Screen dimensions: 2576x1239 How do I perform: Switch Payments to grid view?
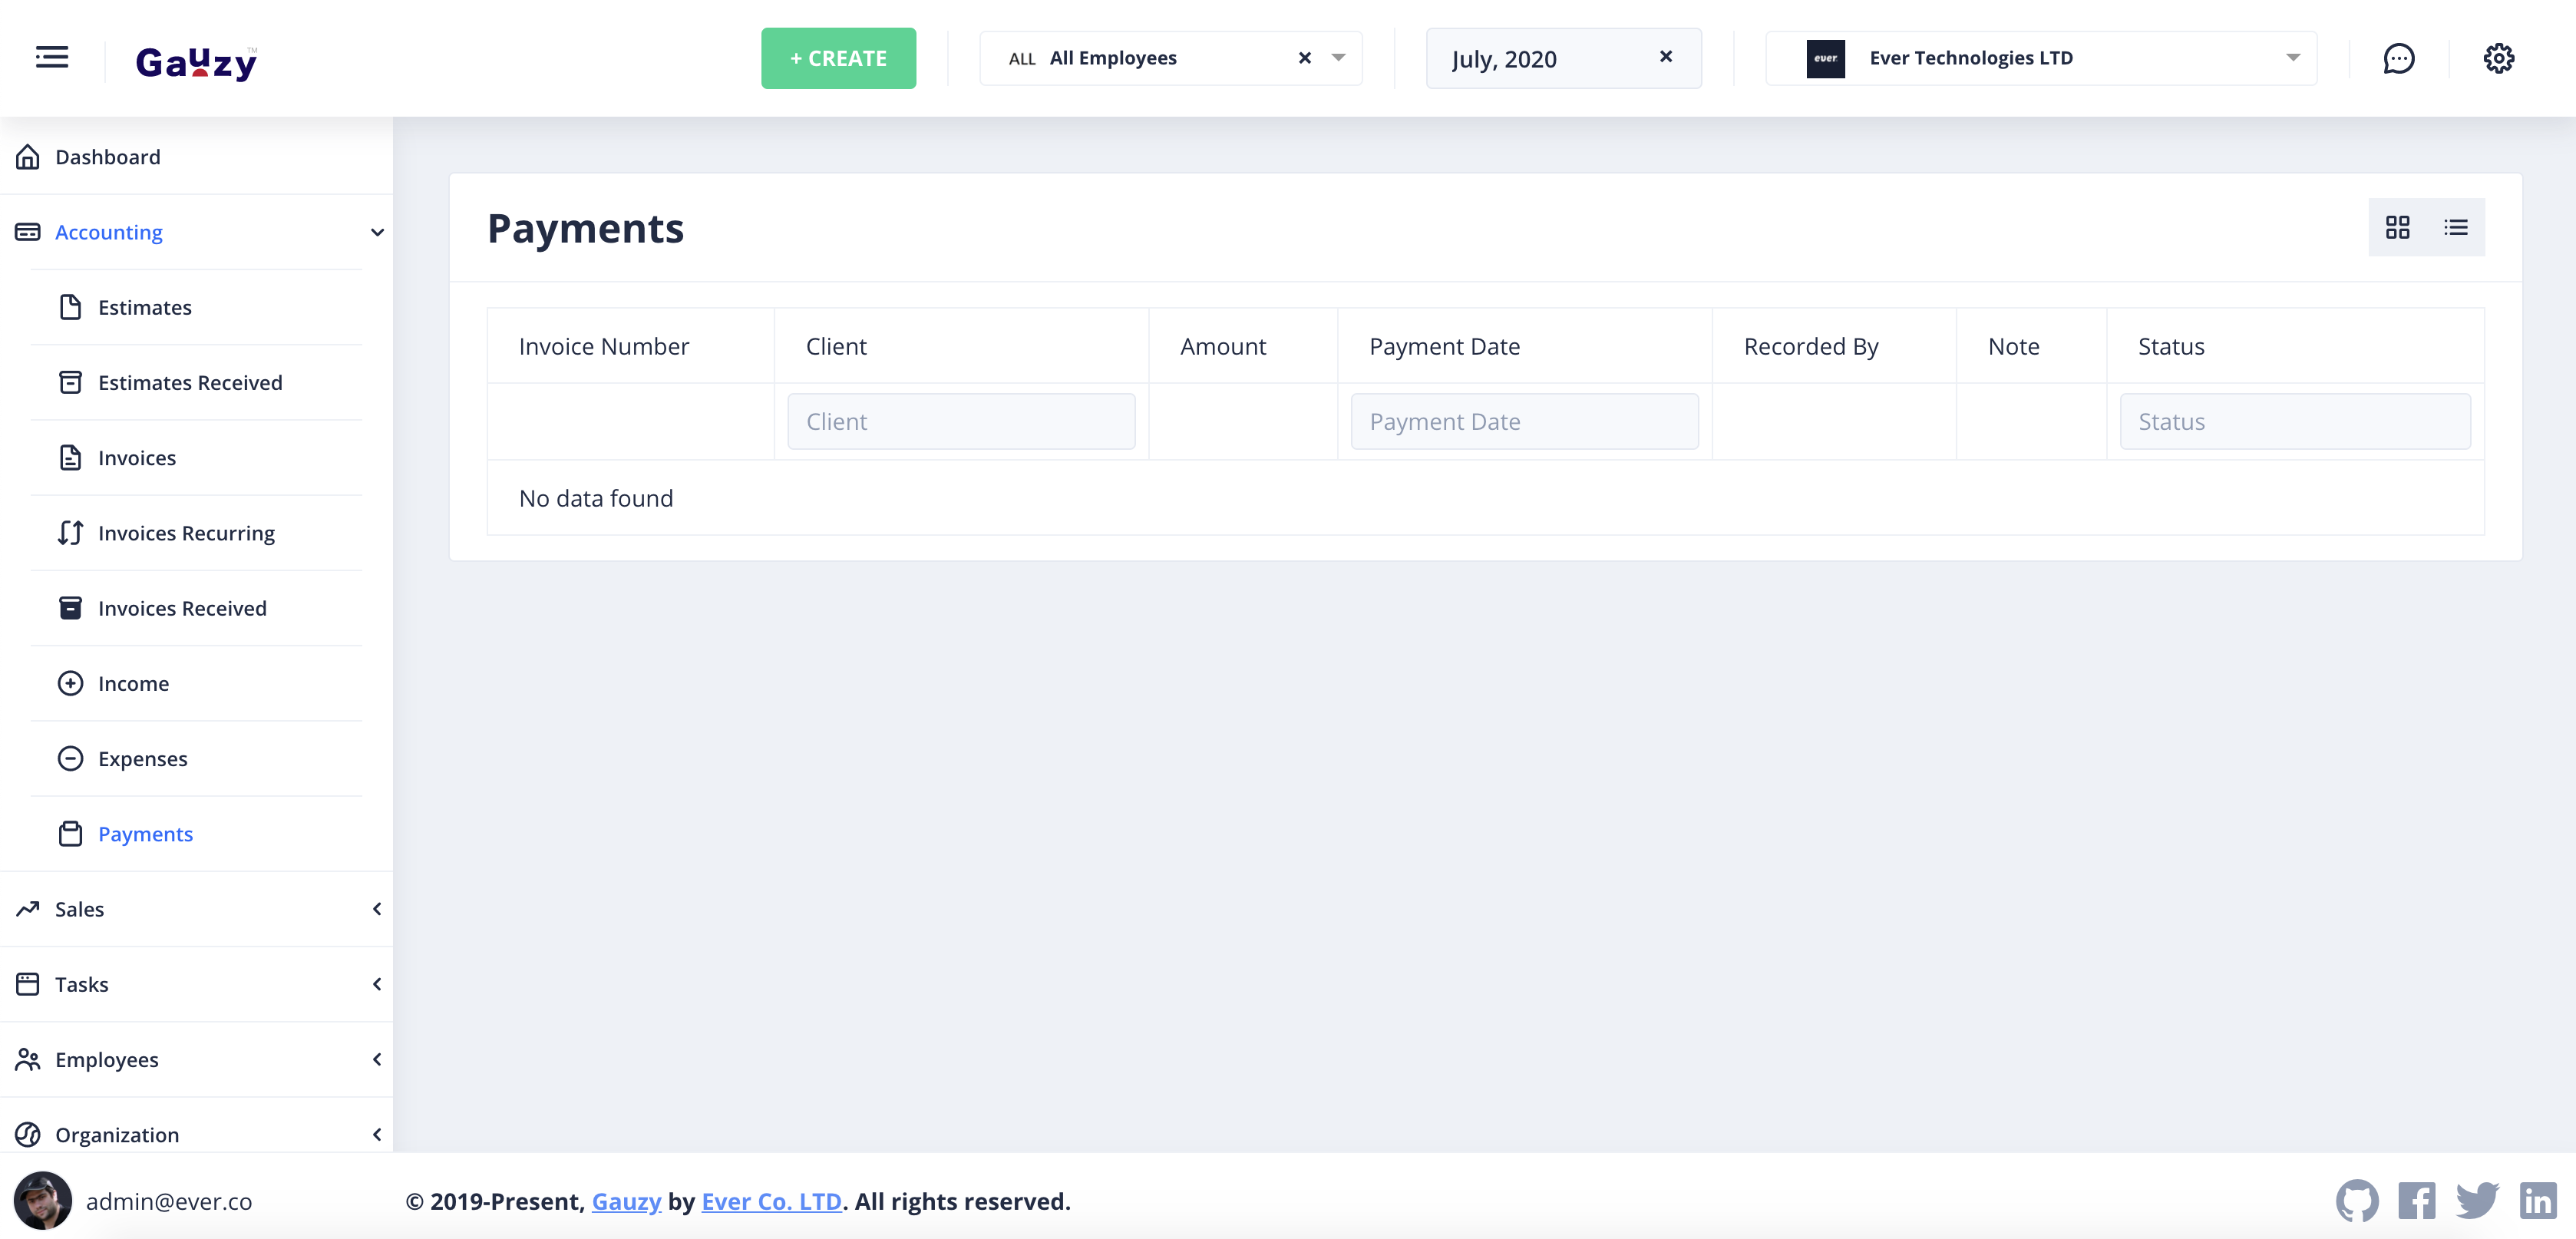2399,227
